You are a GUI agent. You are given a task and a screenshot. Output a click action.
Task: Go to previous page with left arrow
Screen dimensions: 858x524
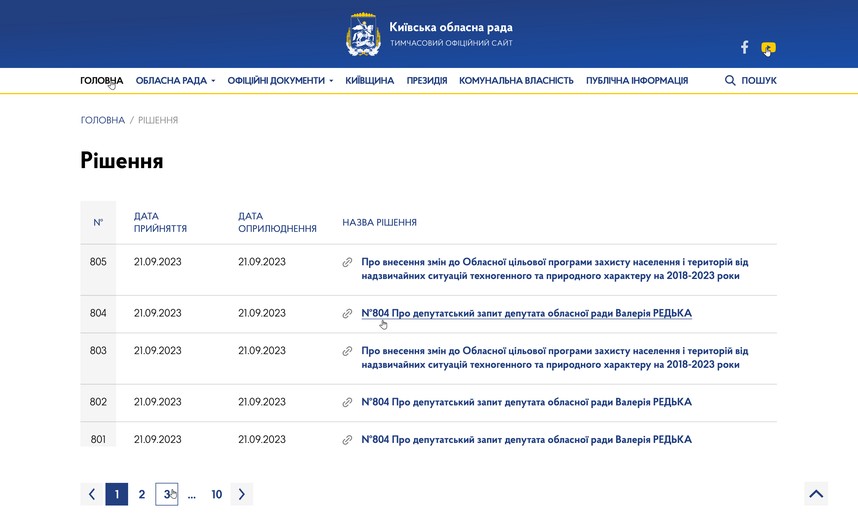91,494
